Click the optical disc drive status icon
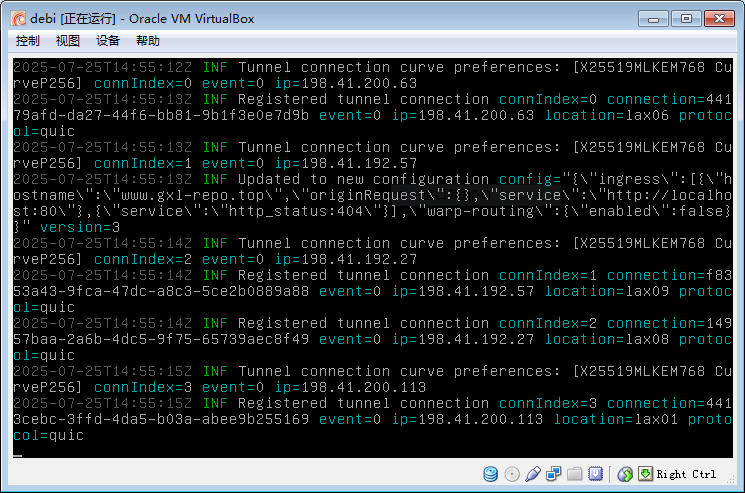 pyautogui.click(x=512, y=474)
